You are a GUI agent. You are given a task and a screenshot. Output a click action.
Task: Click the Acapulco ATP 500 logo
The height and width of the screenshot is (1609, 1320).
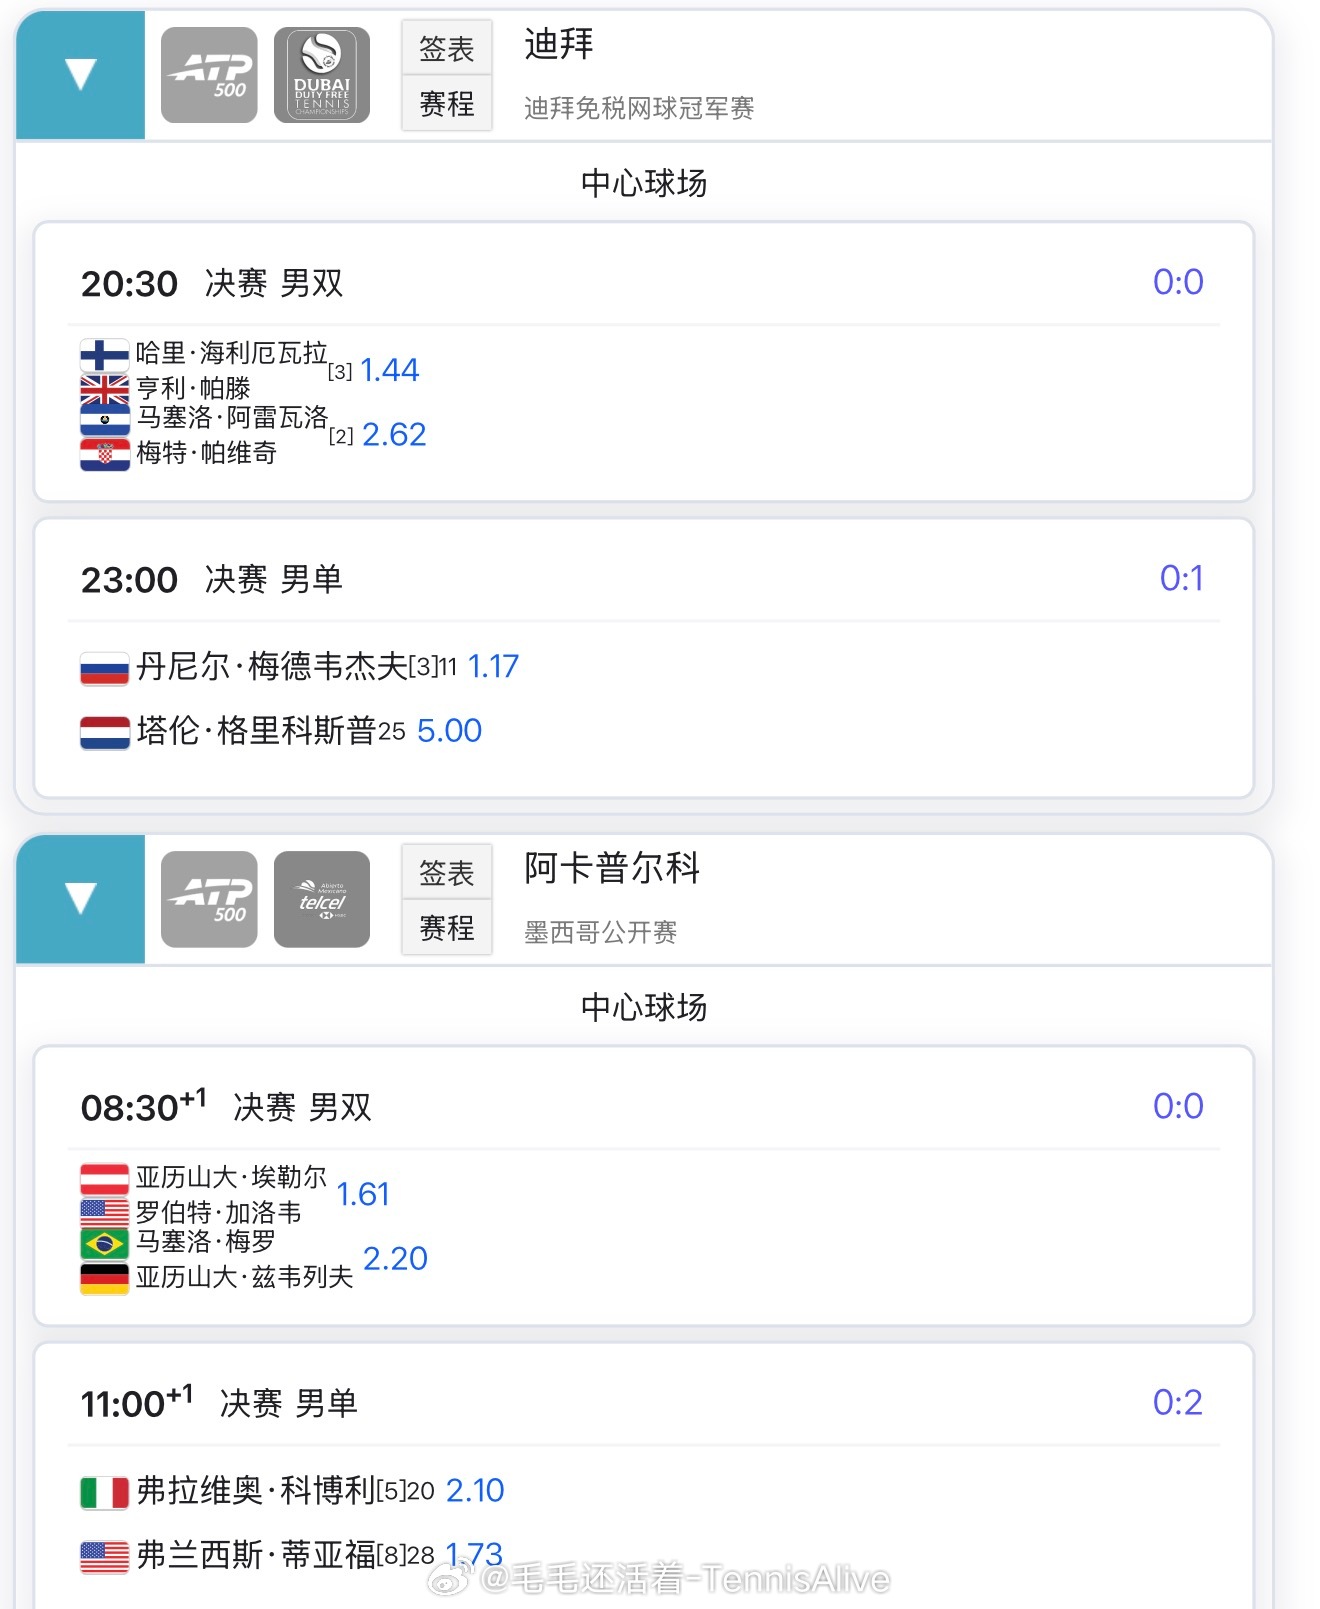(x=209, y=899)
